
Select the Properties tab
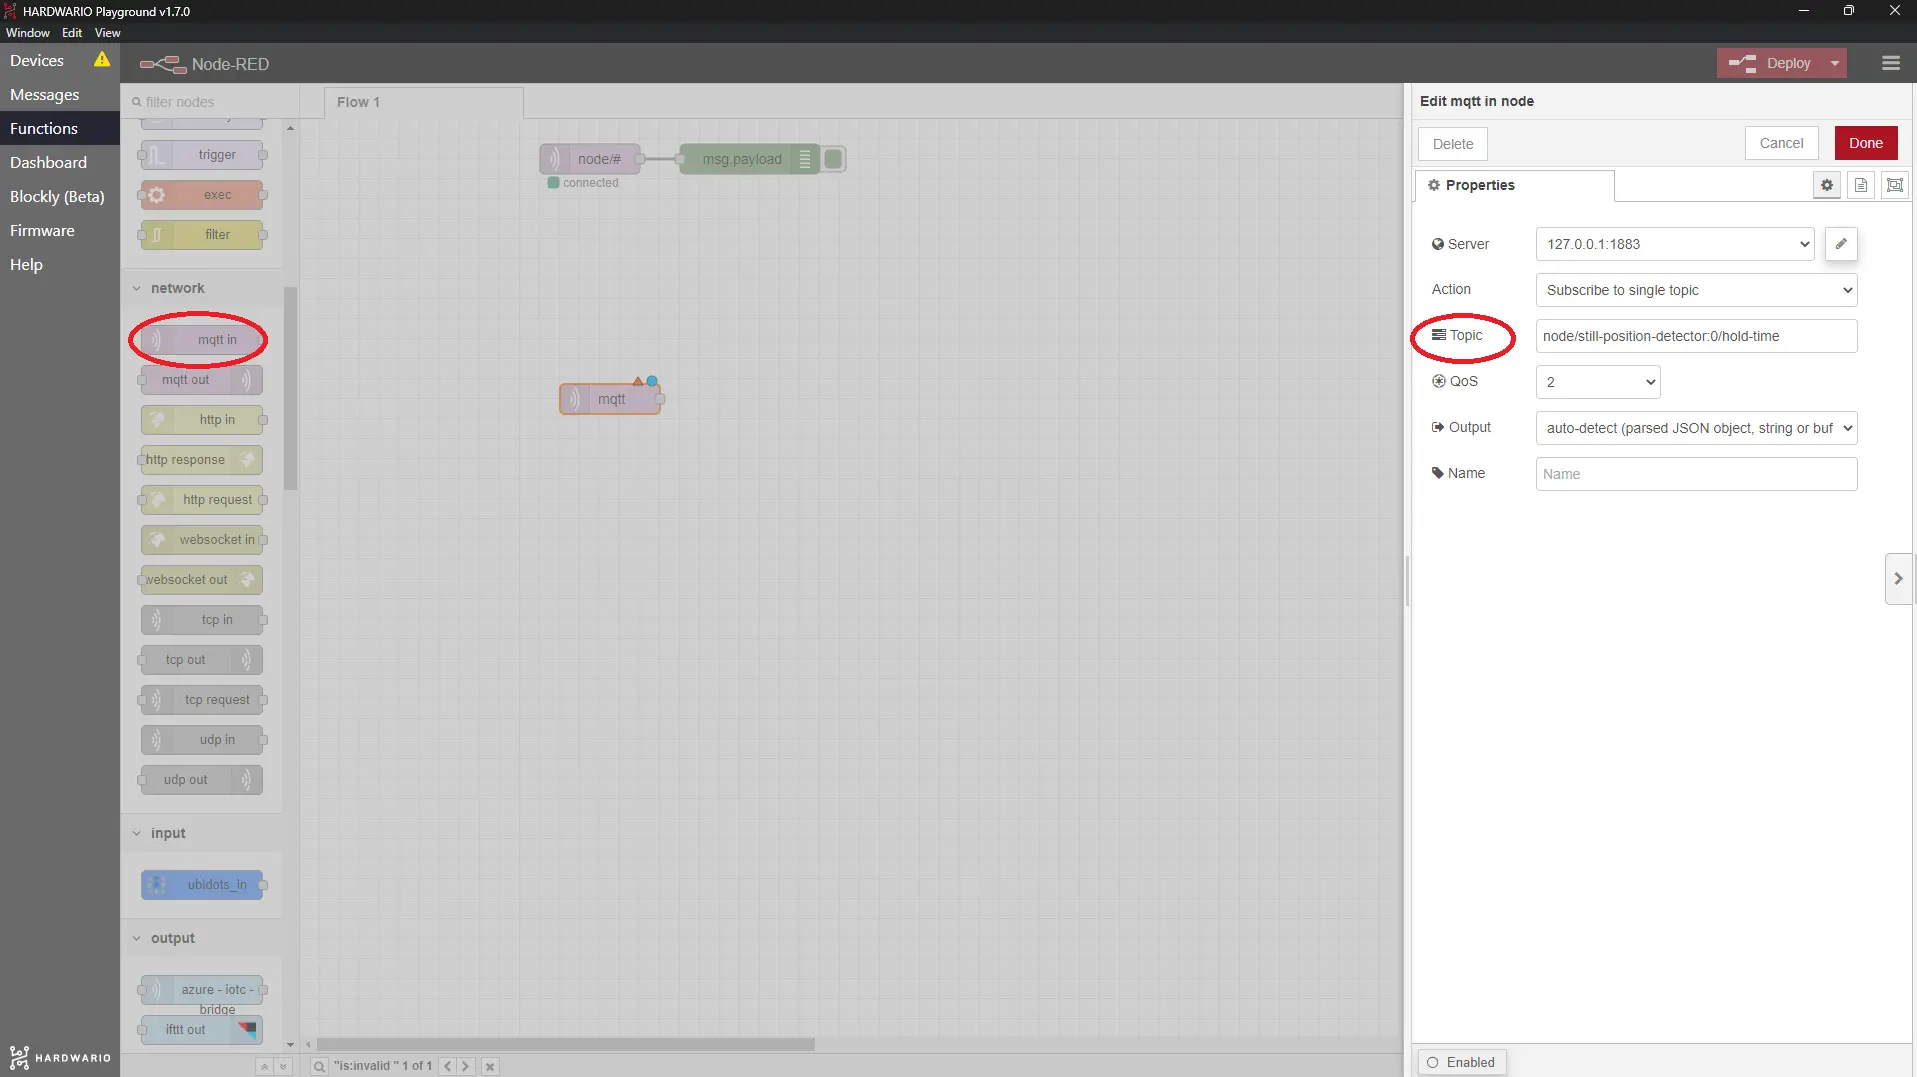click(1514, 186)
